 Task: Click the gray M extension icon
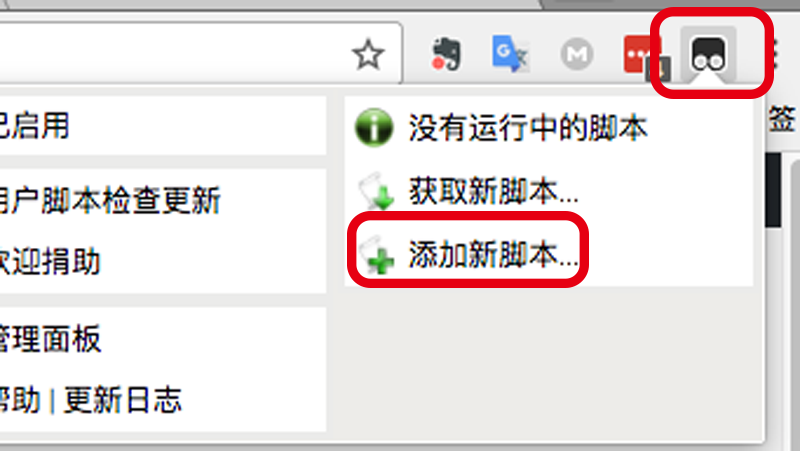pyautogui.click(x=577, y=54)
